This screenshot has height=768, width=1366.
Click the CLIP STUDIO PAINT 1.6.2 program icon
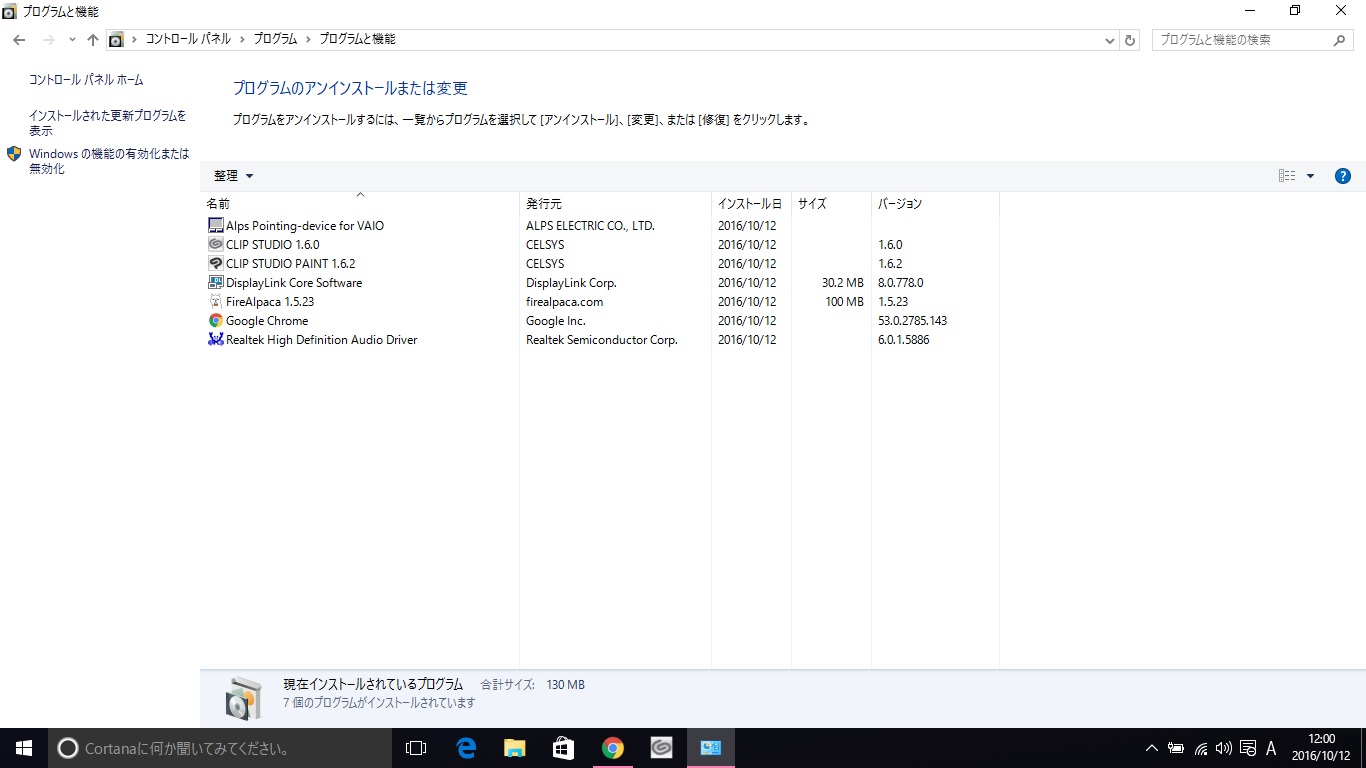[216, 264]
